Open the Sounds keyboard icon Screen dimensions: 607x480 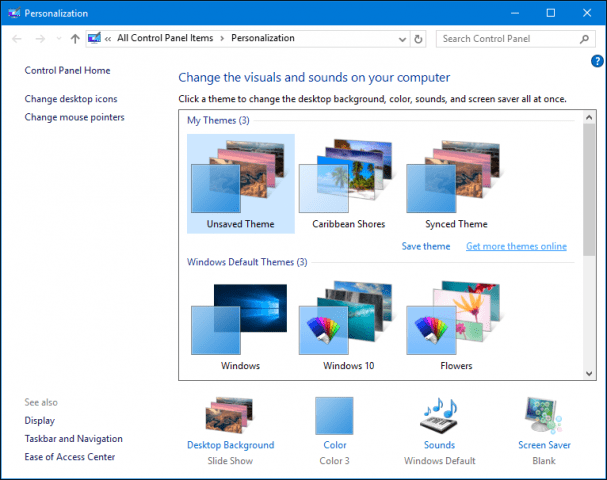pos(439,415)
